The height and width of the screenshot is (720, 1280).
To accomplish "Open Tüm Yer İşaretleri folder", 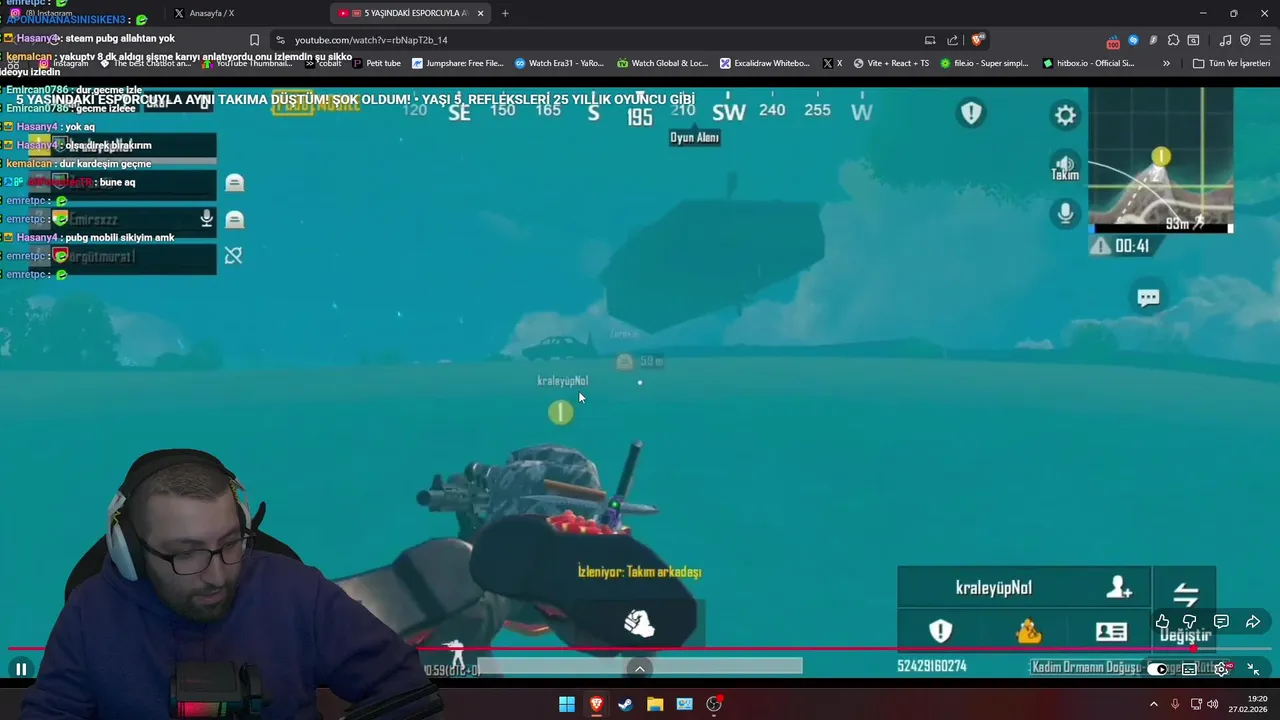I will tap(1231, 63).
